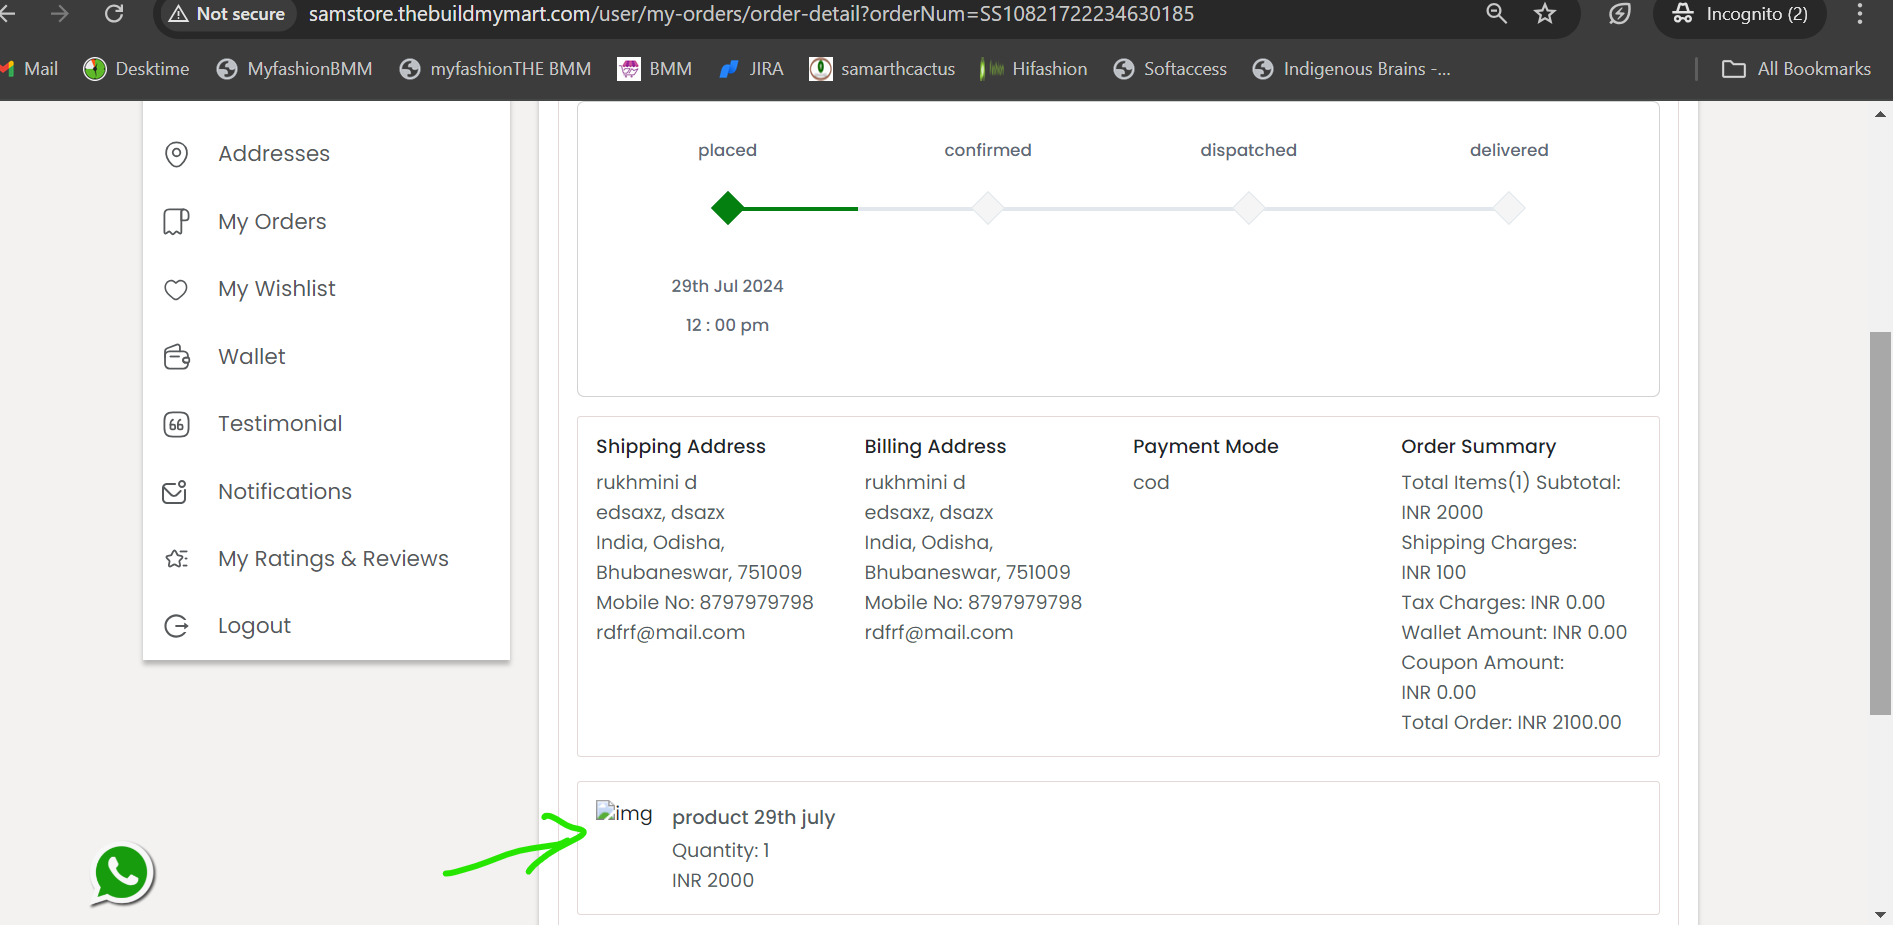Click the Logout arrow icon

click(176, 626)
